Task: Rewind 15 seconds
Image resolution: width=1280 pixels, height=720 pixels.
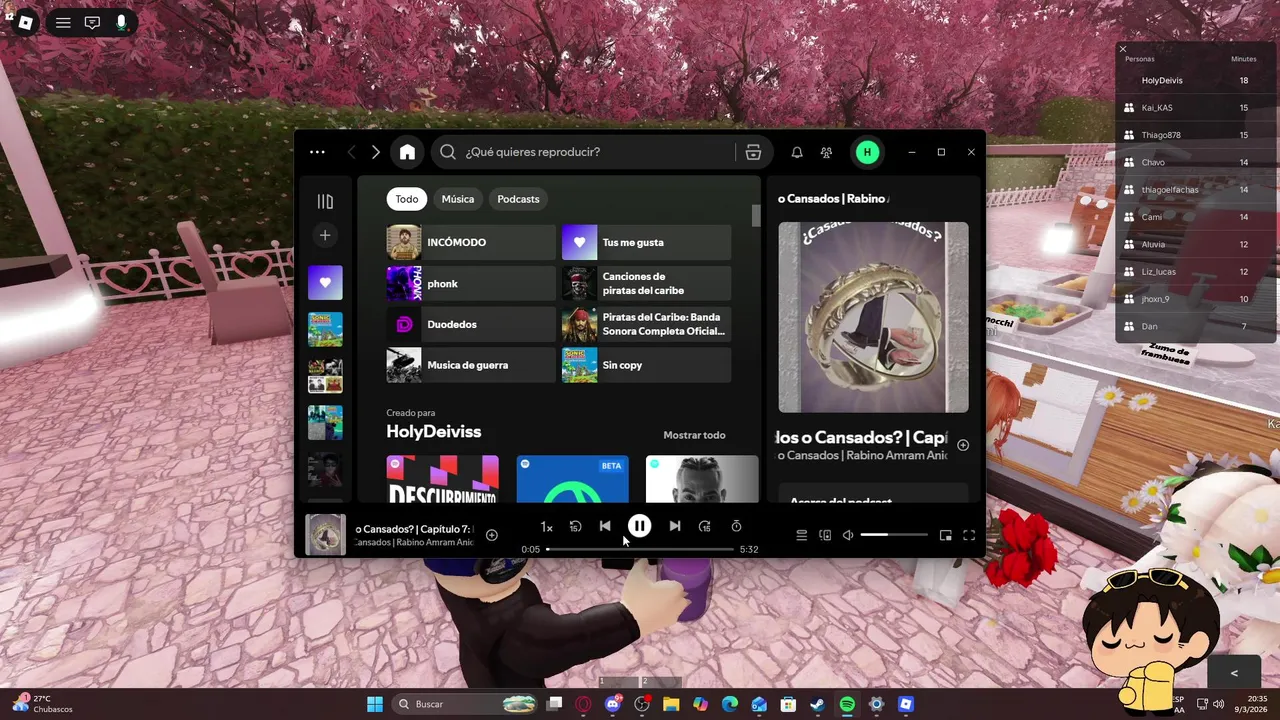Action: 575,526
